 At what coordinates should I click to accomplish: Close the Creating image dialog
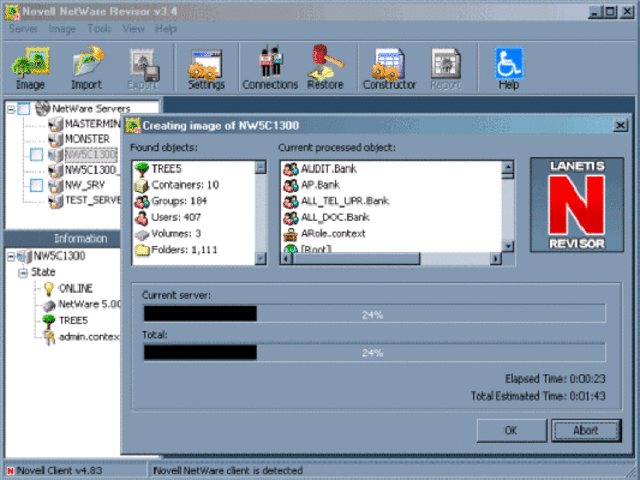[x=620, y=125]
